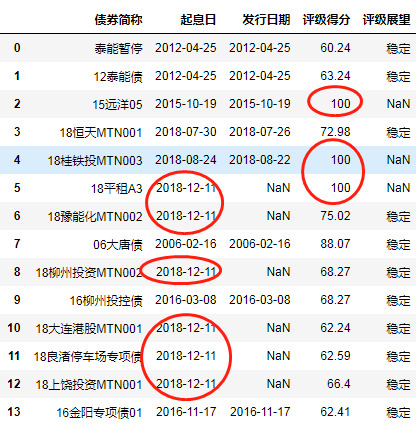The height and width of the screenshot is (434, 417).
Task: Click 发行日期 NaN in the 18平租A3 row
Action: [x=278, y=188]
